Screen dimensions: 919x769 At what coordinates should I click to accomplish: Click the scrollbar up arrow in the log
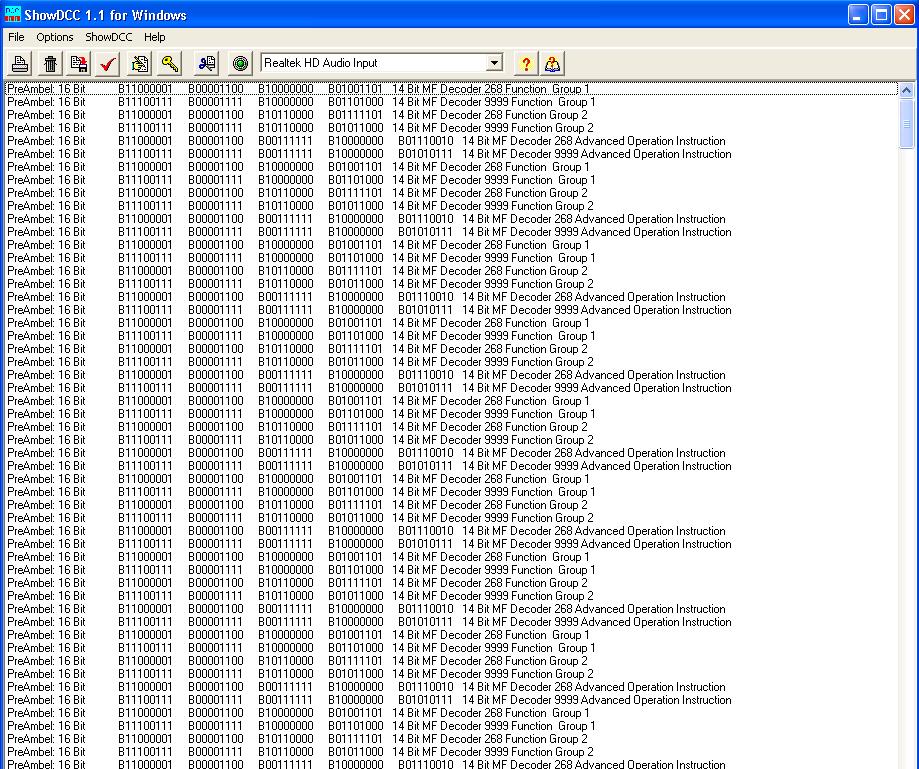pos(907,91)
